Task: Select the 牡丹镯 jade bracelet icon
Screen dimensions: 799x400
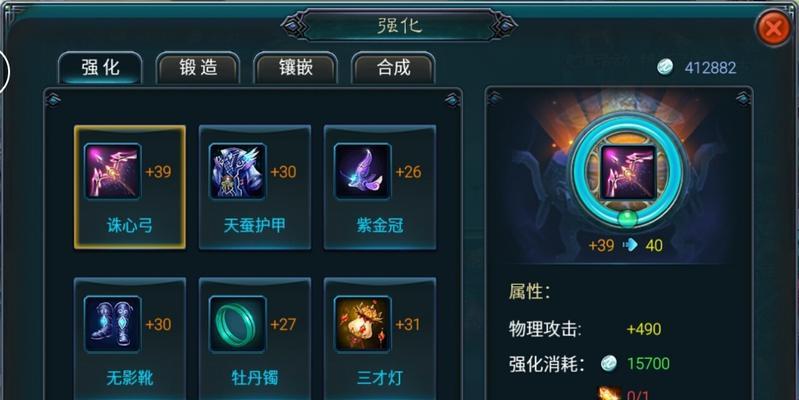Action: 237,324
